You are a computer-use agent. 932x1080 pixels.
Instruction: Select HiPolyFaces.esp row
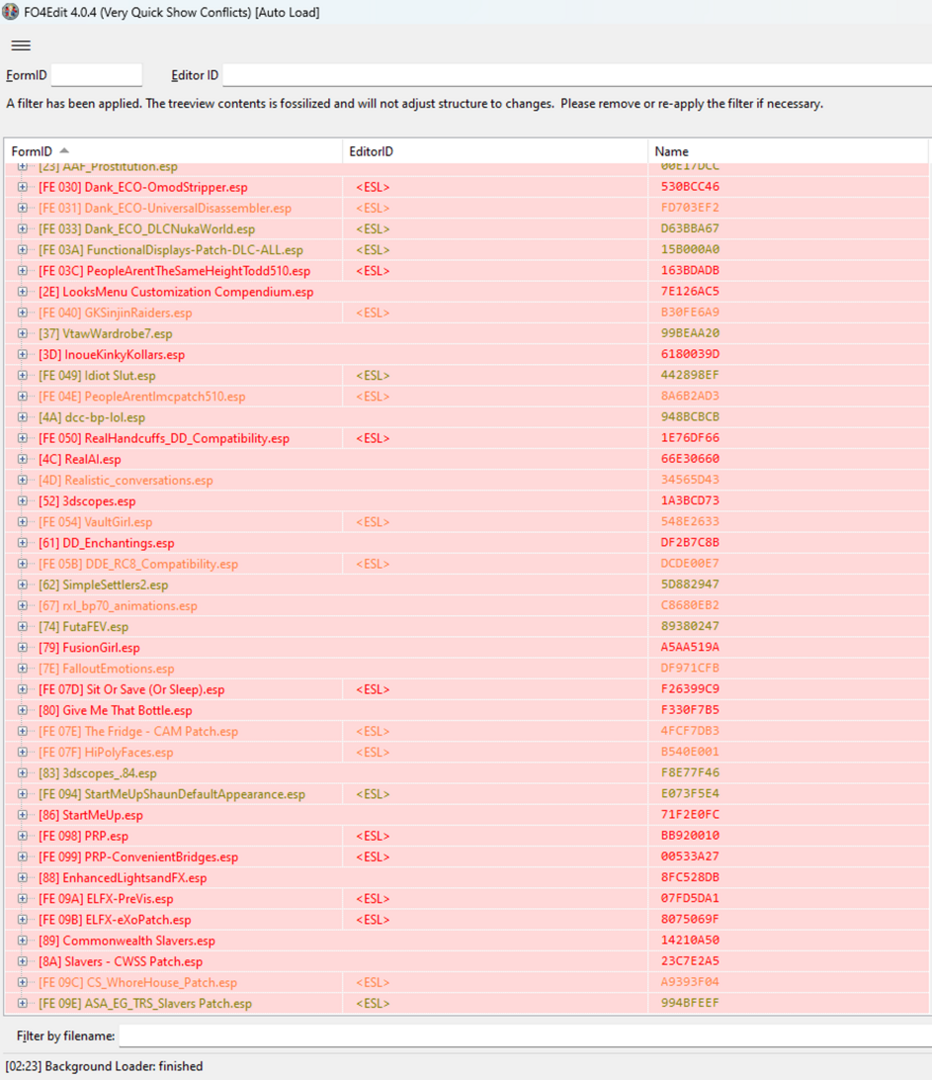pos(466,752)
